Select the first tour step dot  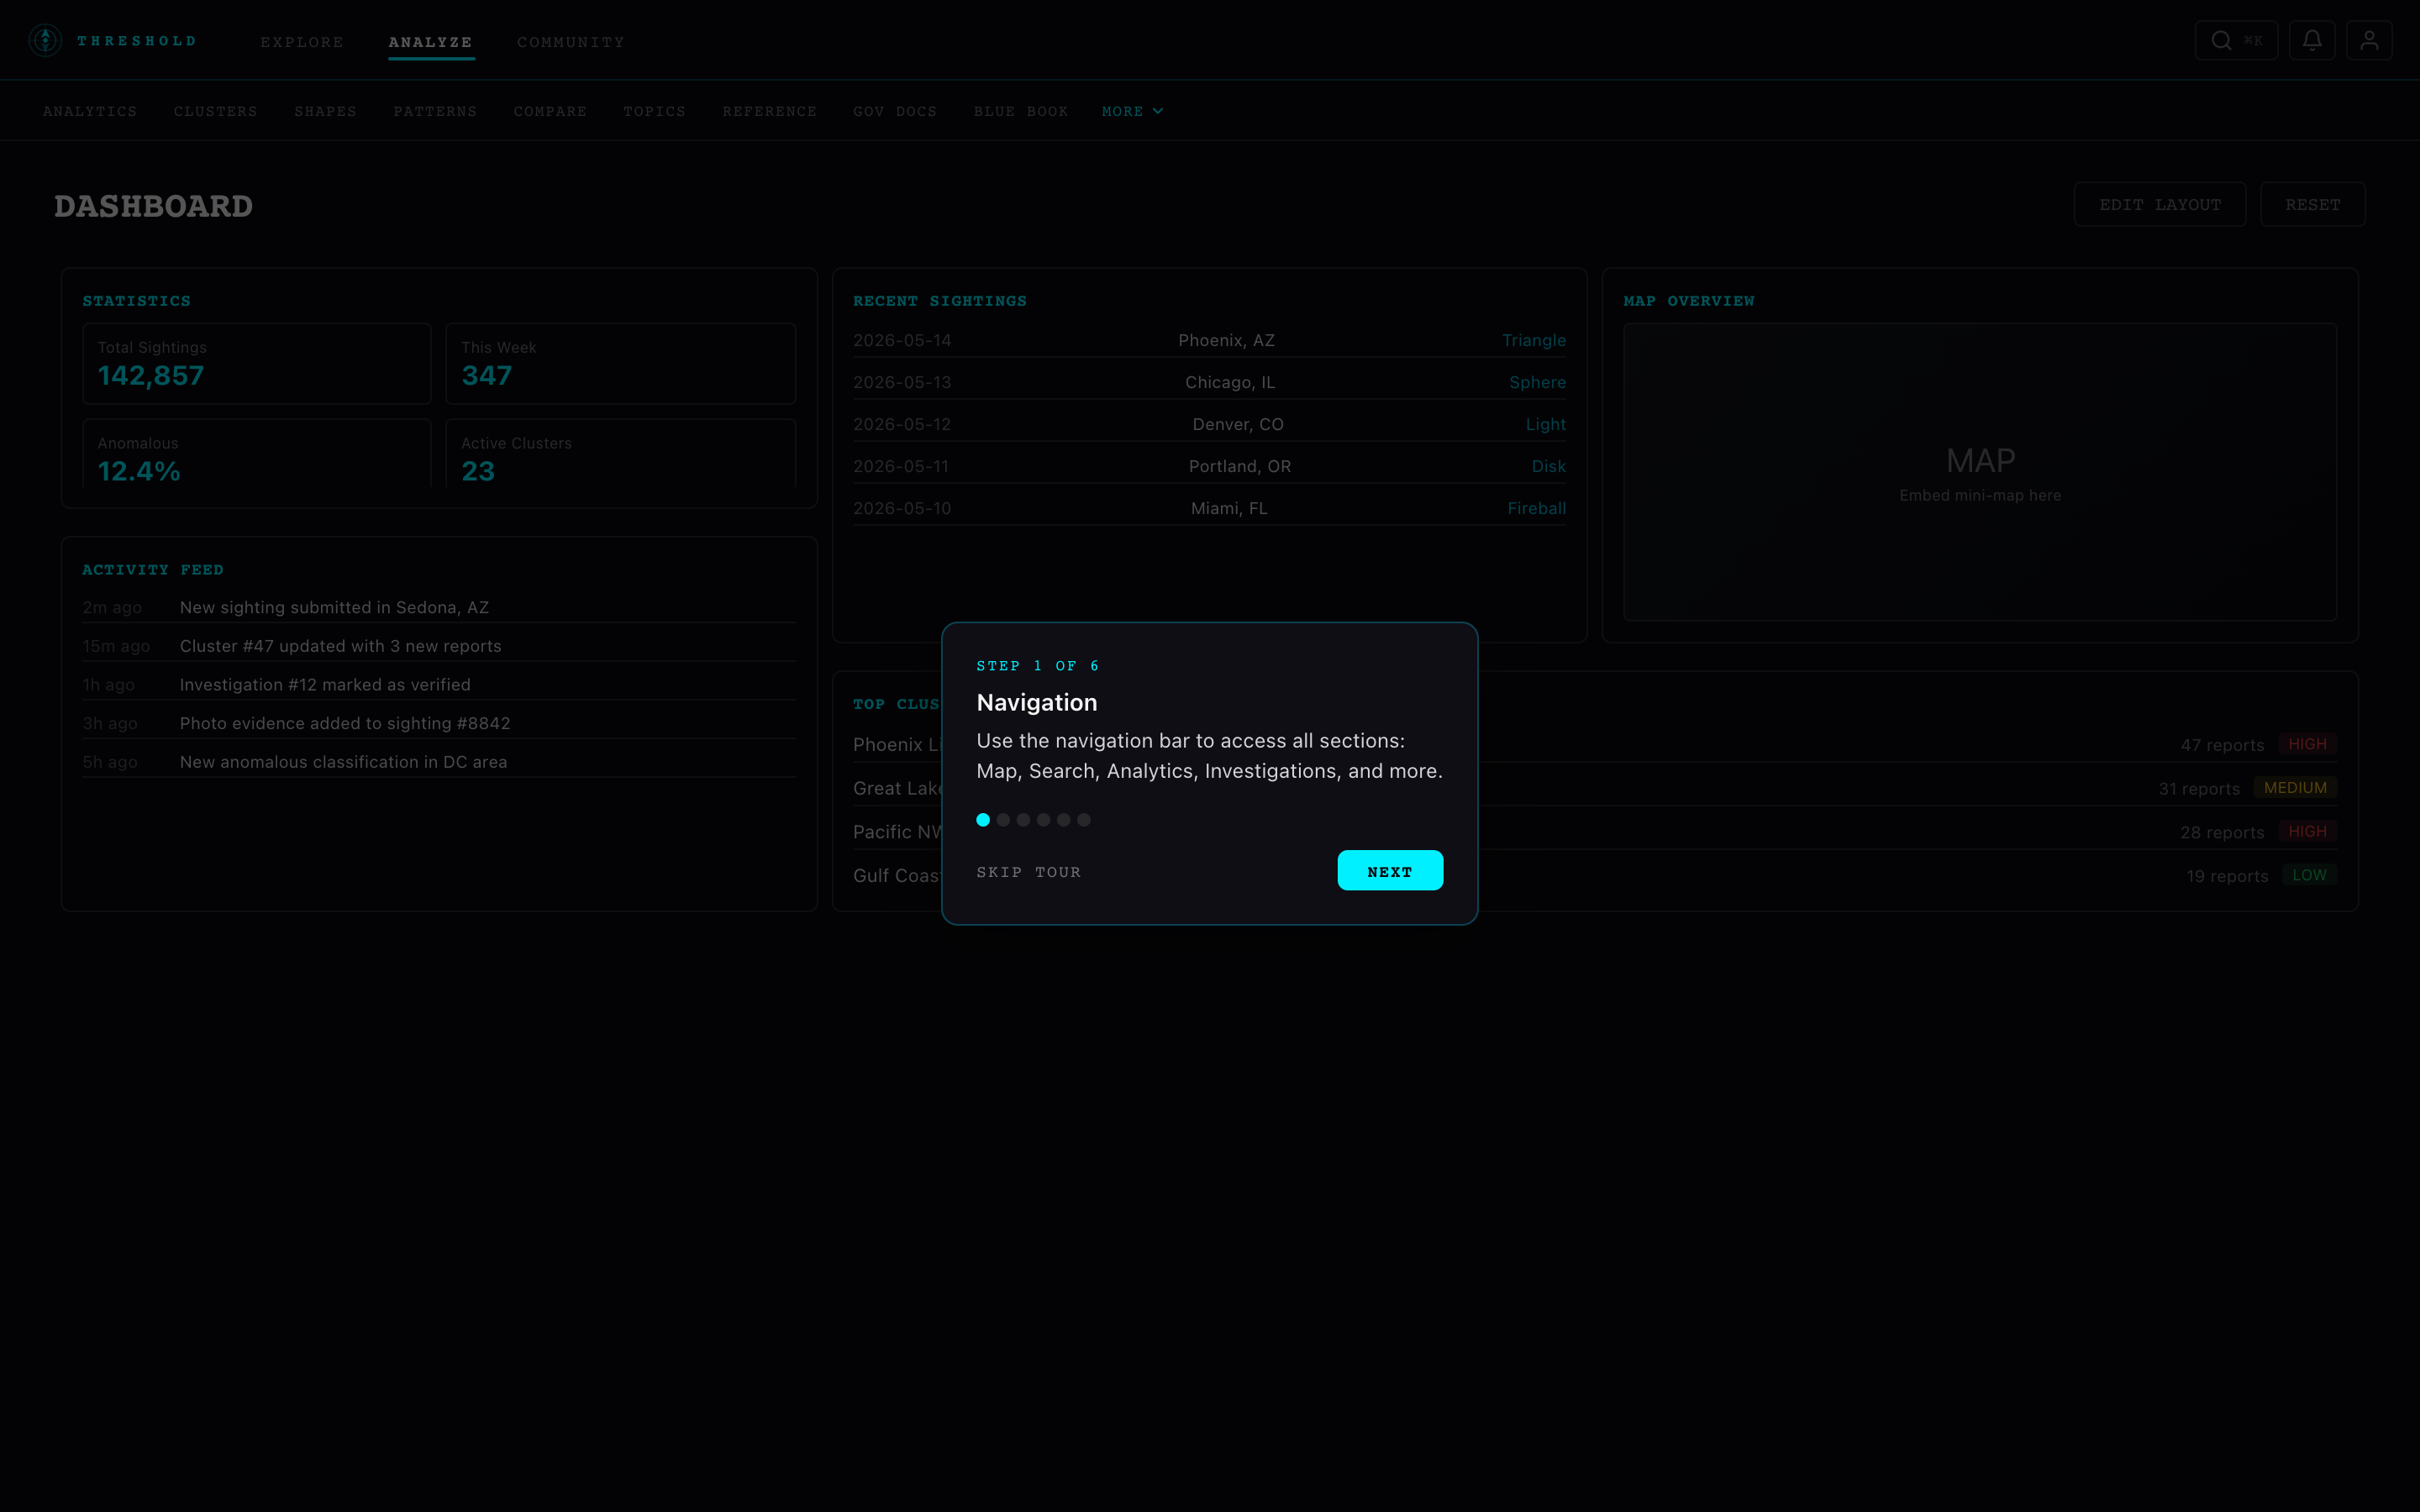click(x=983, y=820)
